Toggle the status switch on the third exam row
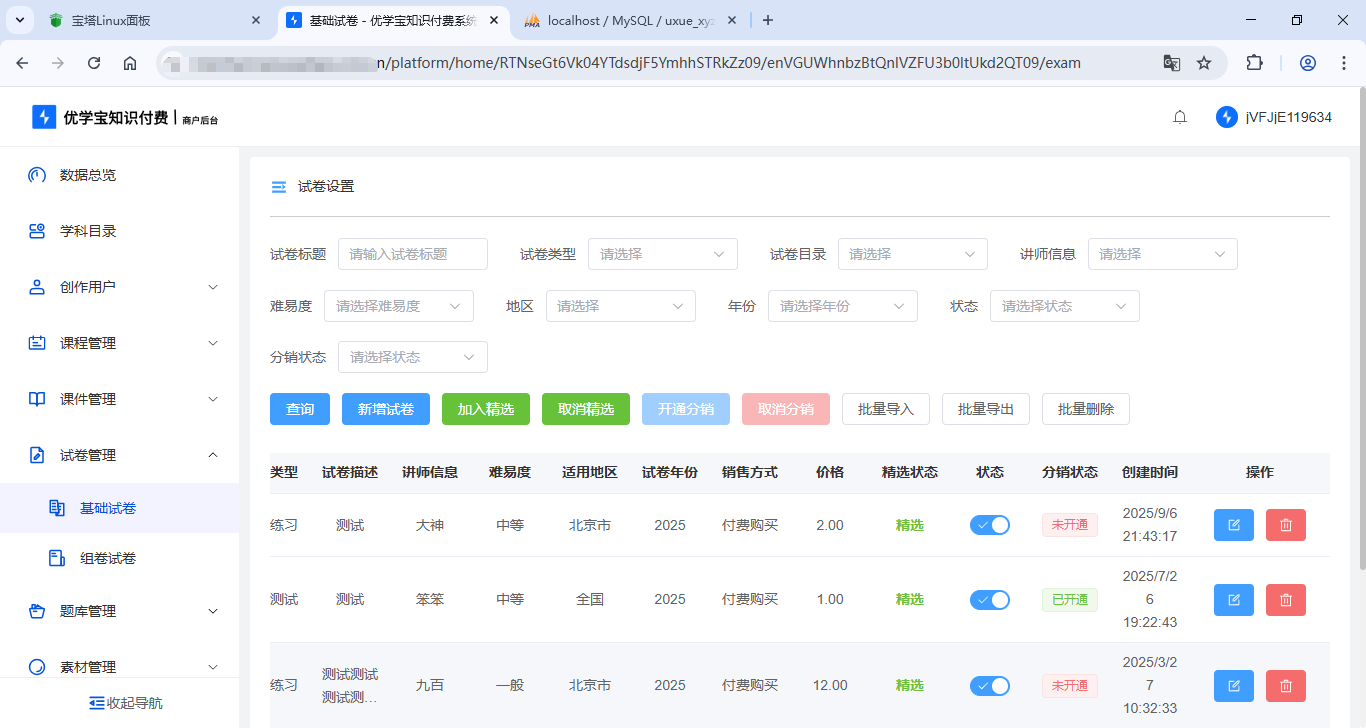1366x728 pixels. tap(990, 685)
